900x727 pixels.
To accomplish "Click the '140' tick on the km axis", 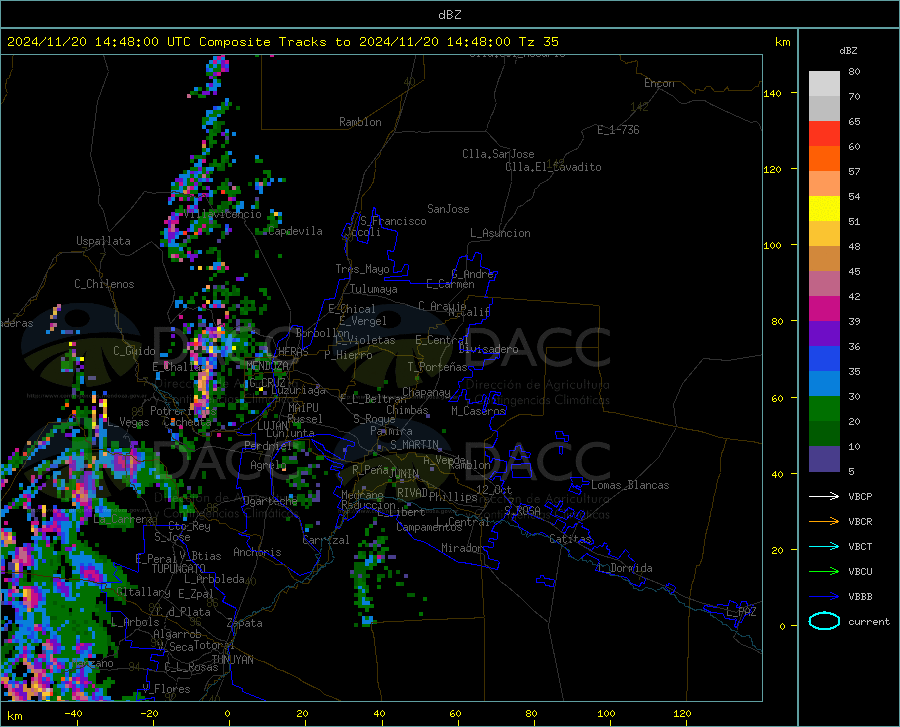I will pyautogui.click(x=773, y=94).
